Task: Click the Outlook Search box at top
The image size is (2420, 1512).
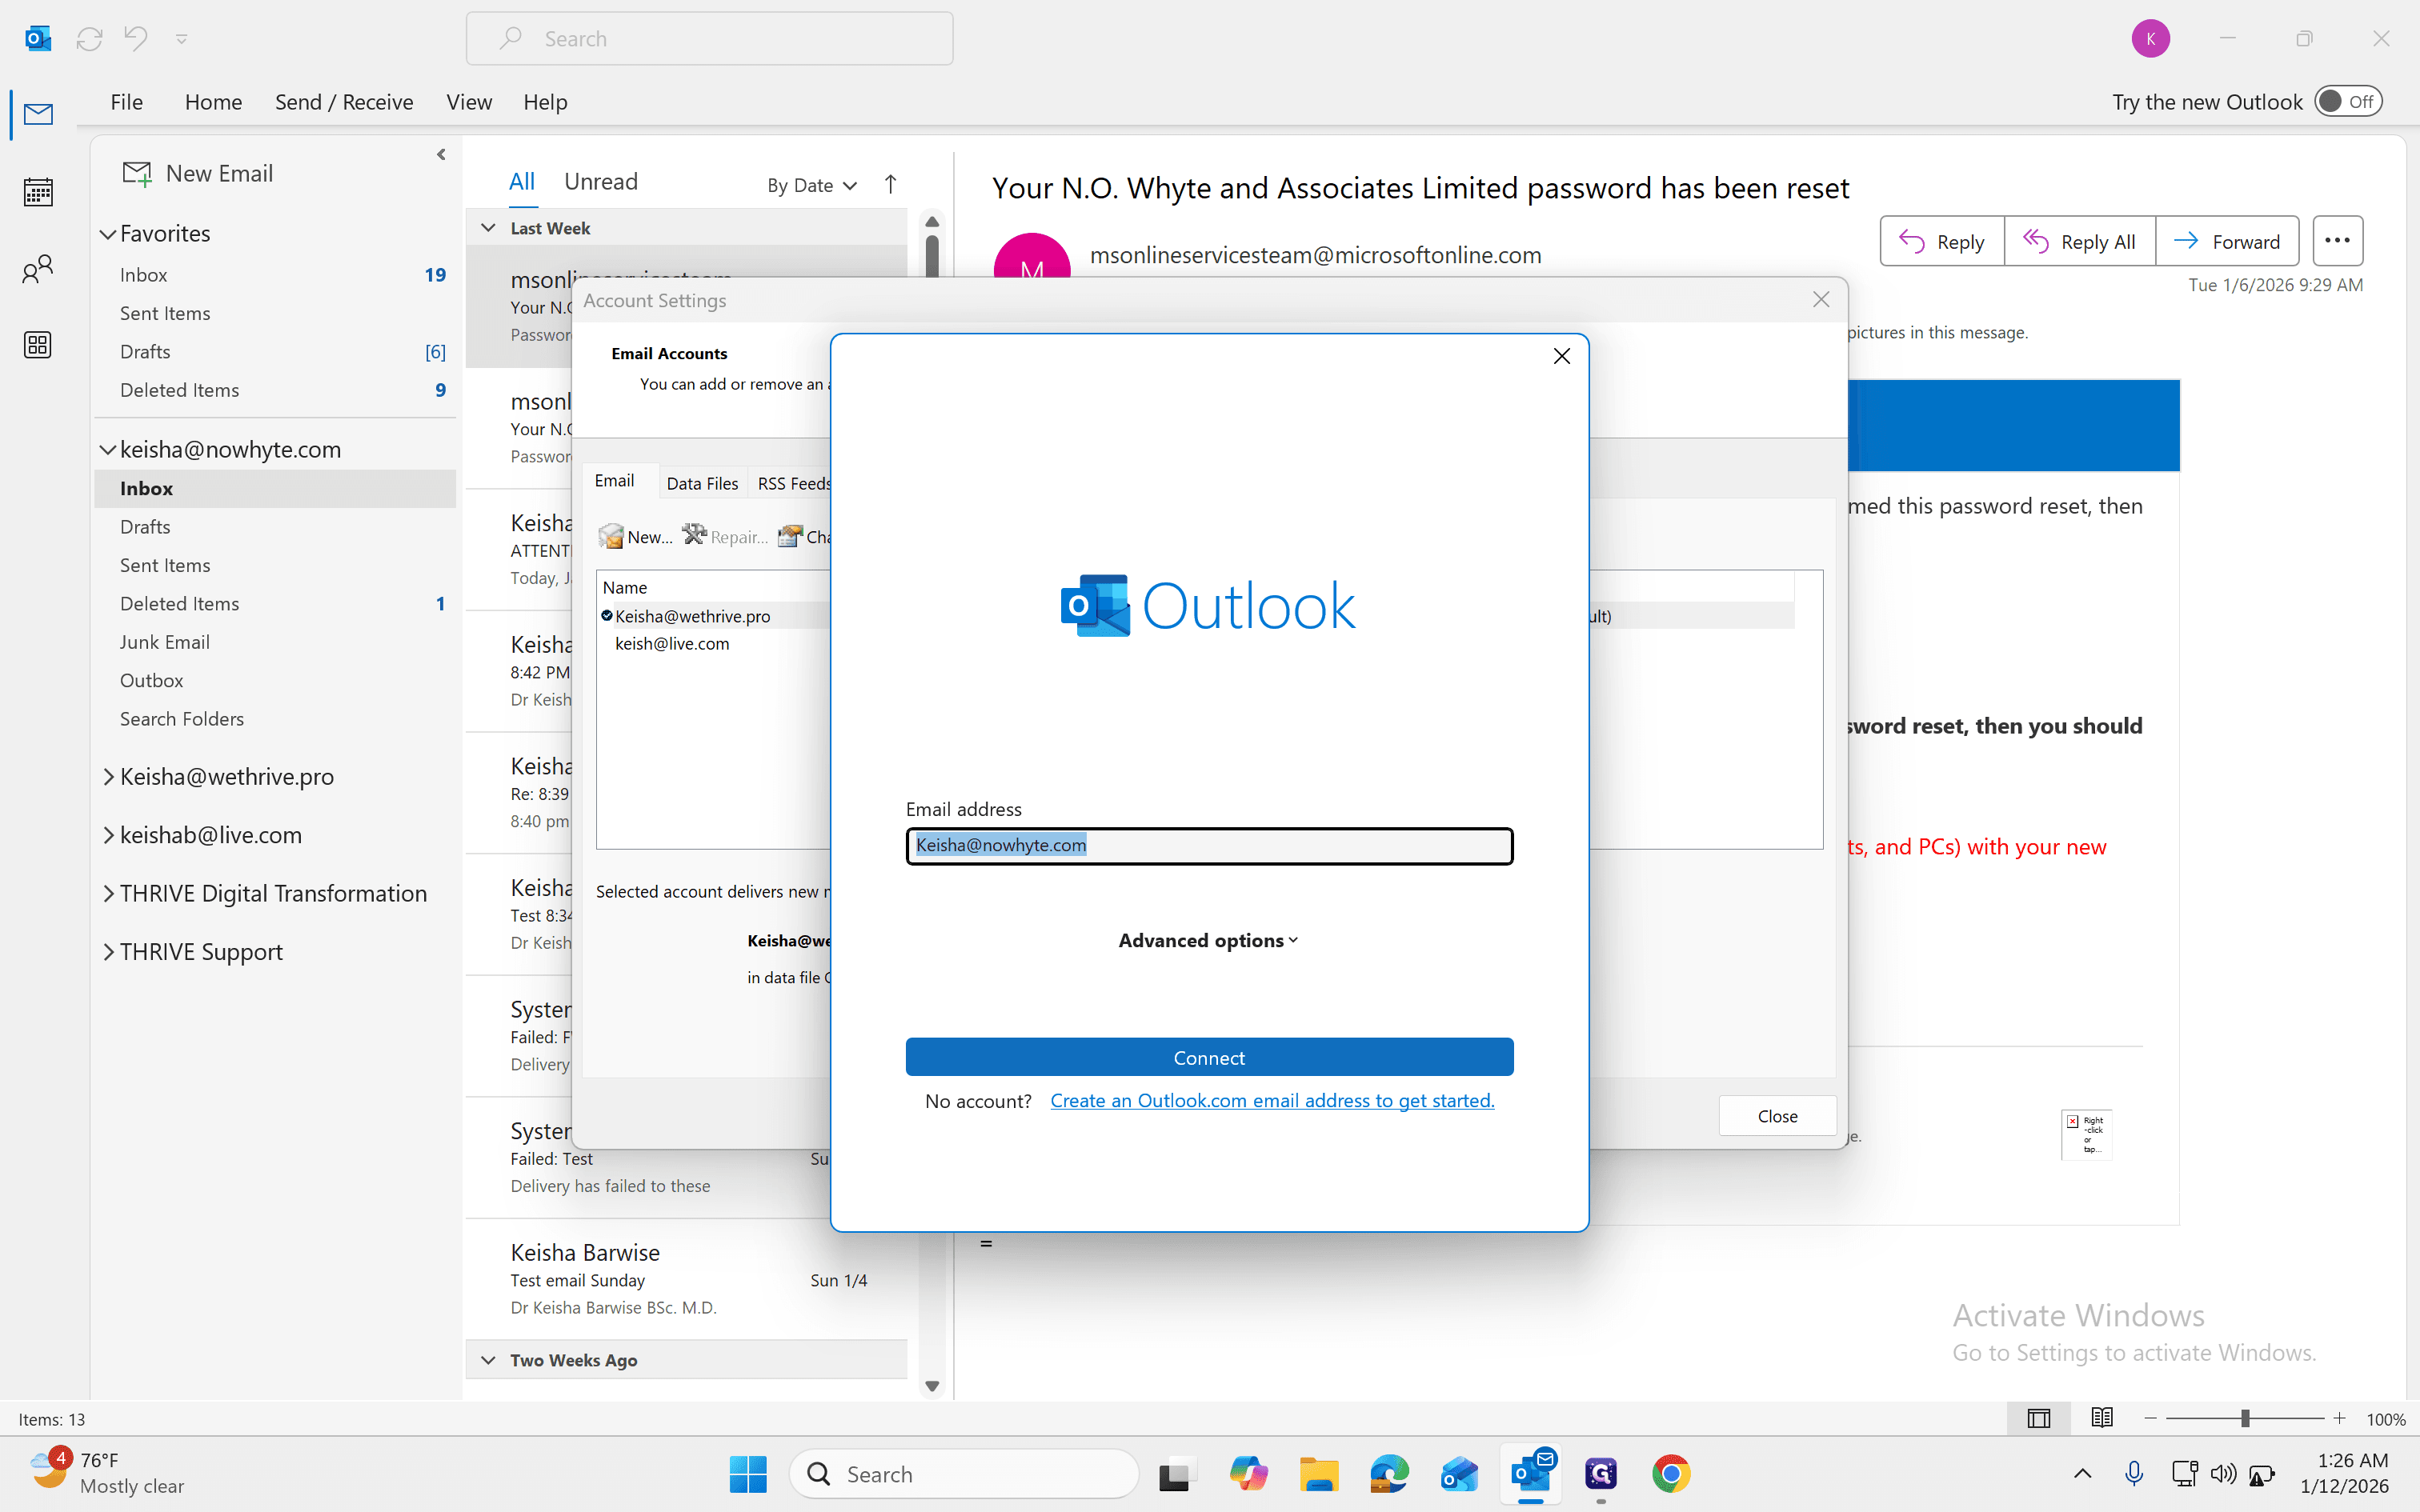Action: (709, 39)
